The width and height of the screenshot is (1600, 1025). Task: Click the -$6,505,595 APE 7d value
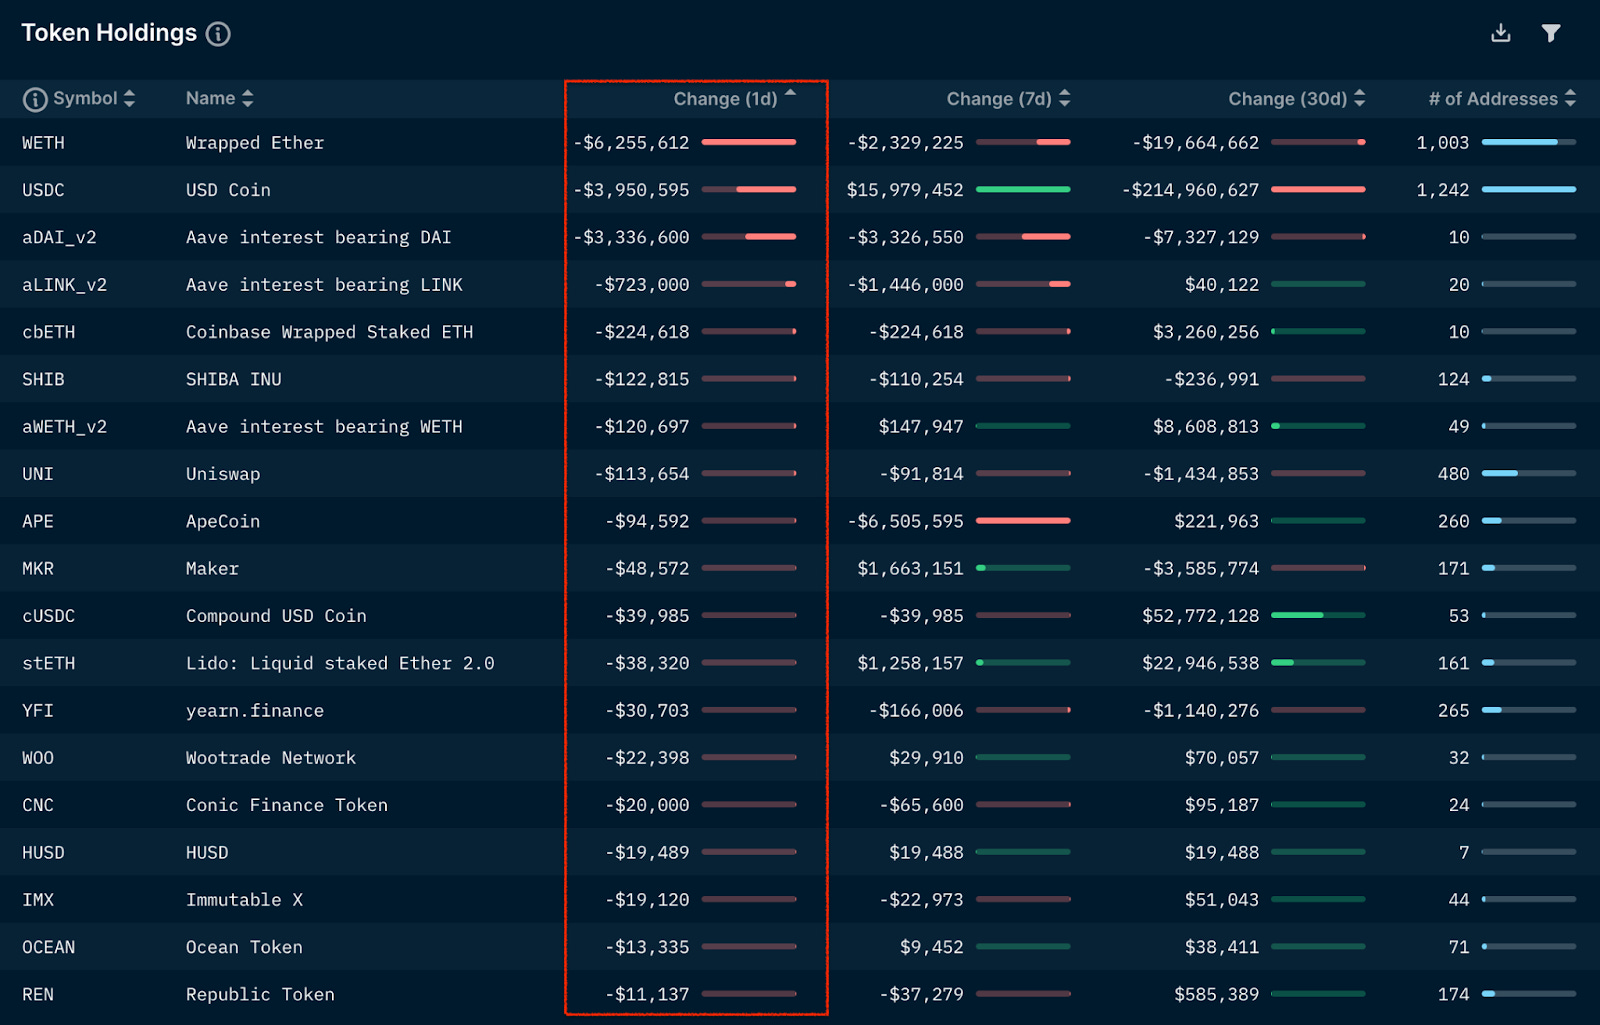[x=905, y=521]
